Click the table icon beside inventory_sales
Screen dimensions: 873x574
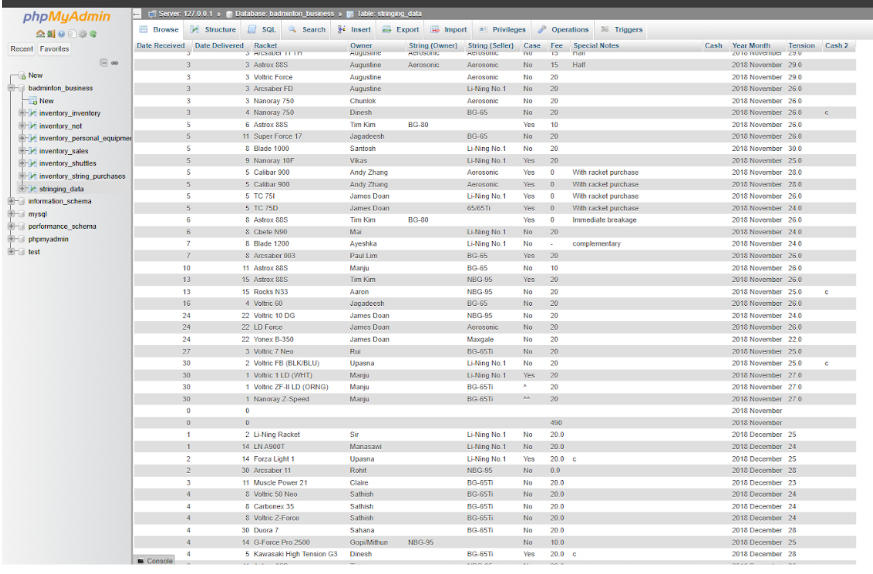[33, 151]
